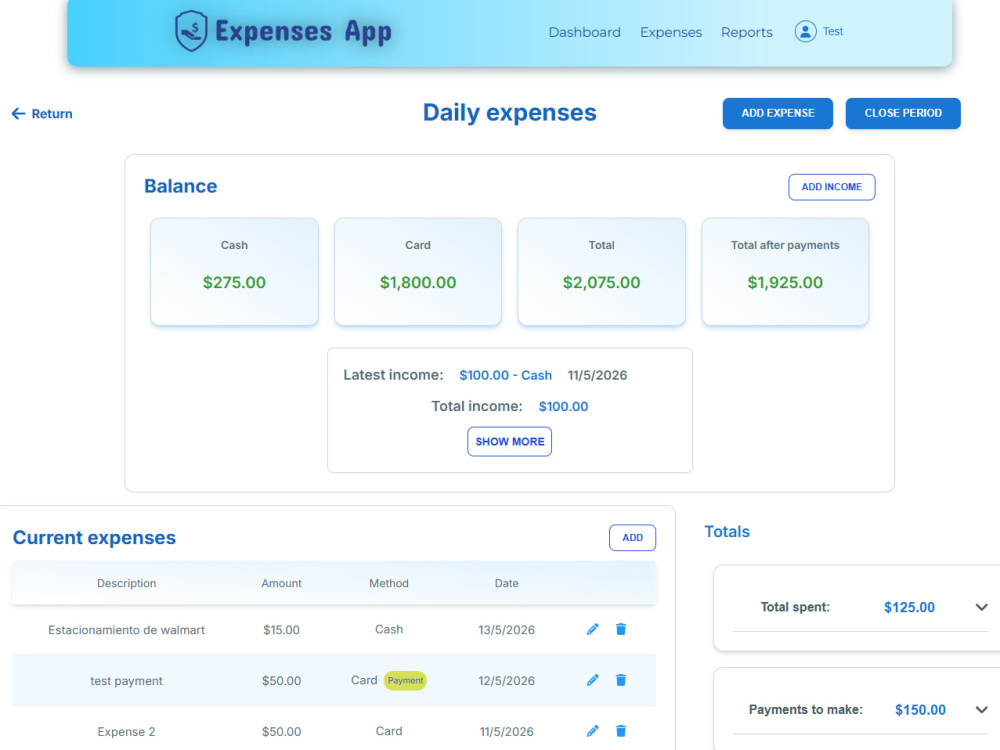Open the Reports nav item
The width and height of the screenshot is (1000, 750).
[747, 32]
